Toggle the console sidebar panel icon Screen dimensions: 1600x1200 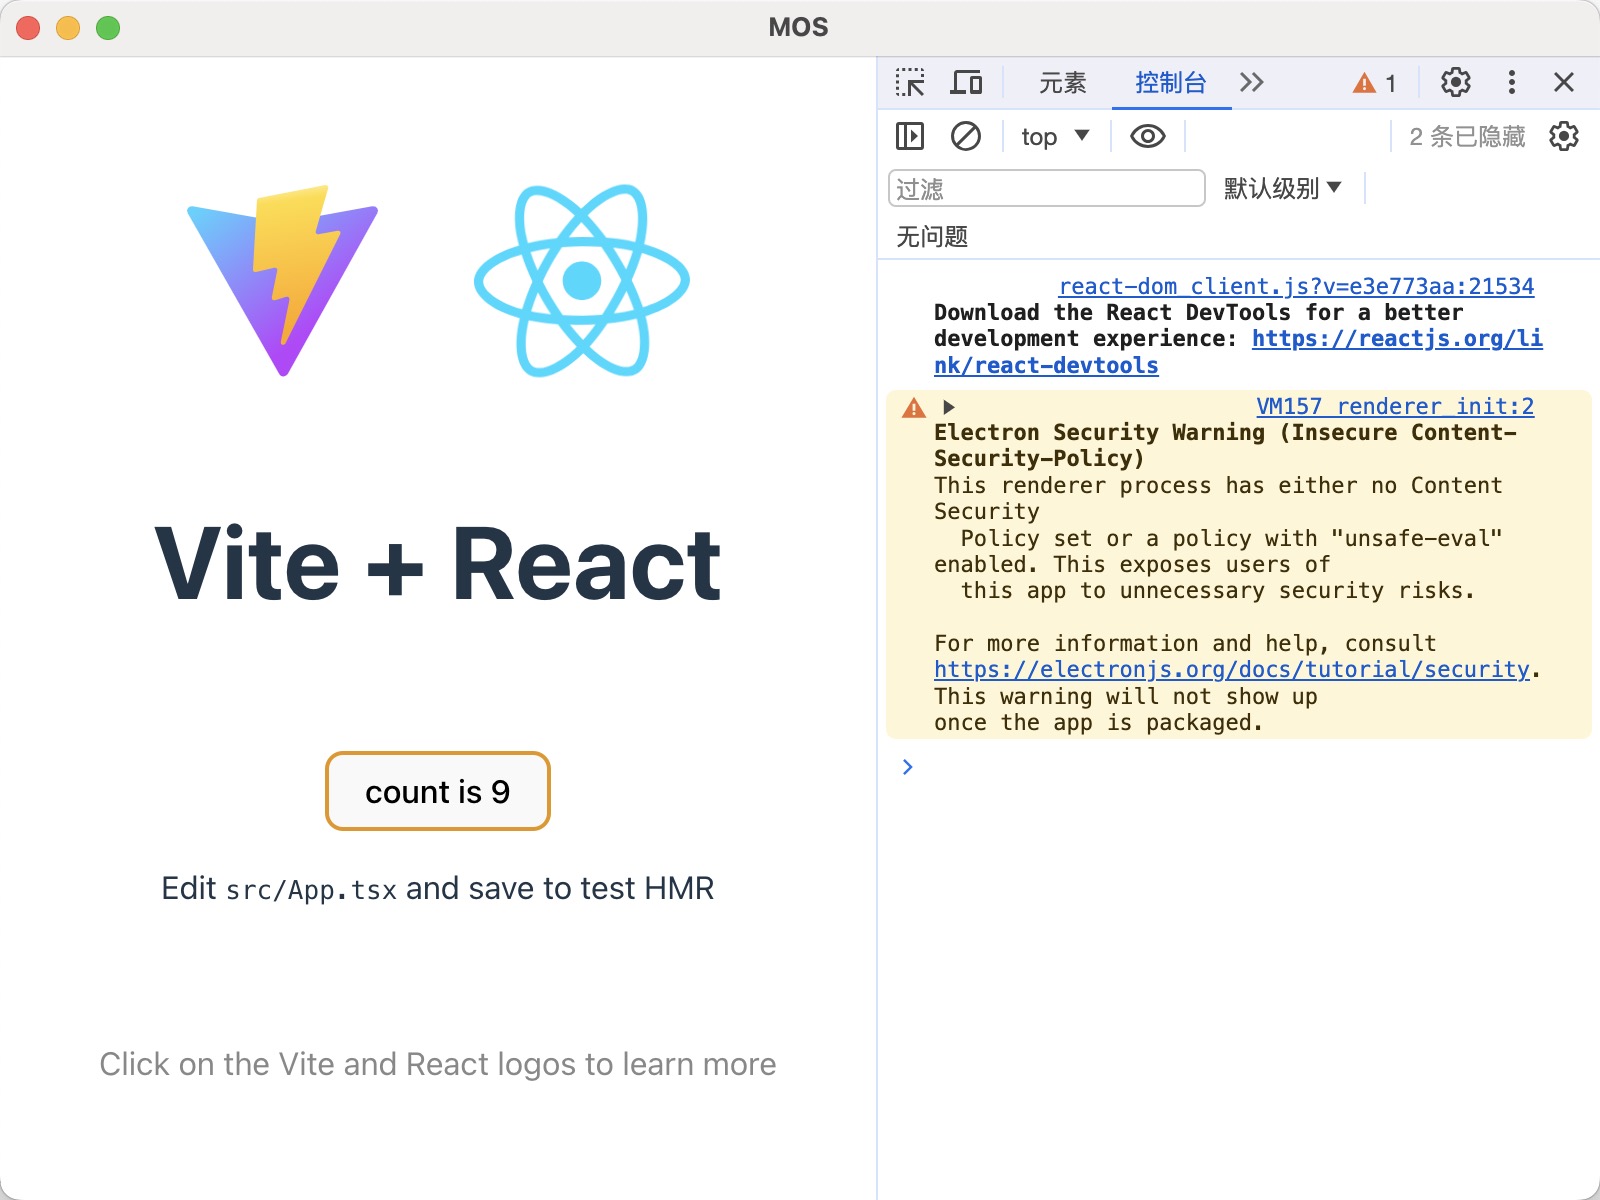(x=910, y=136)
